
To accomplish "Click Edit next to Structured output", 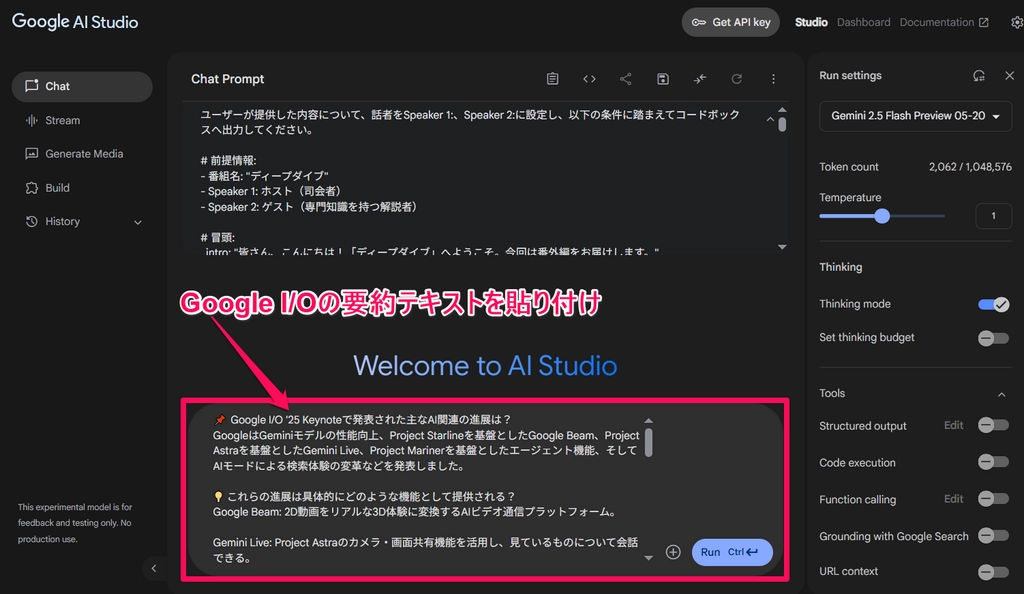I will [953, 426].
